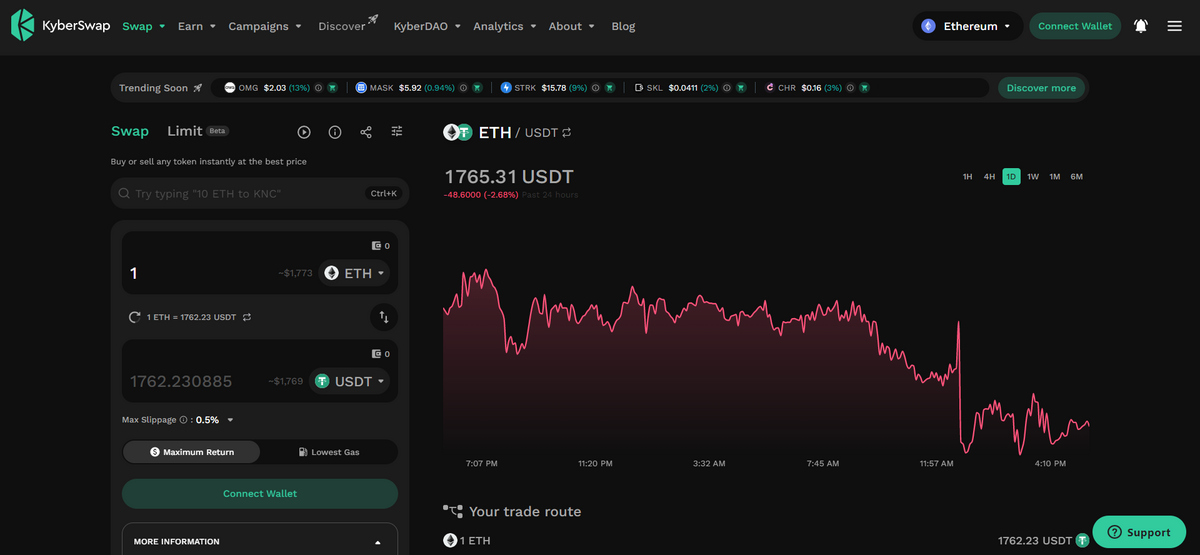The image size is (1200, 555).
Task: Click the OMG token icon
Action: (x=229, y=88)
